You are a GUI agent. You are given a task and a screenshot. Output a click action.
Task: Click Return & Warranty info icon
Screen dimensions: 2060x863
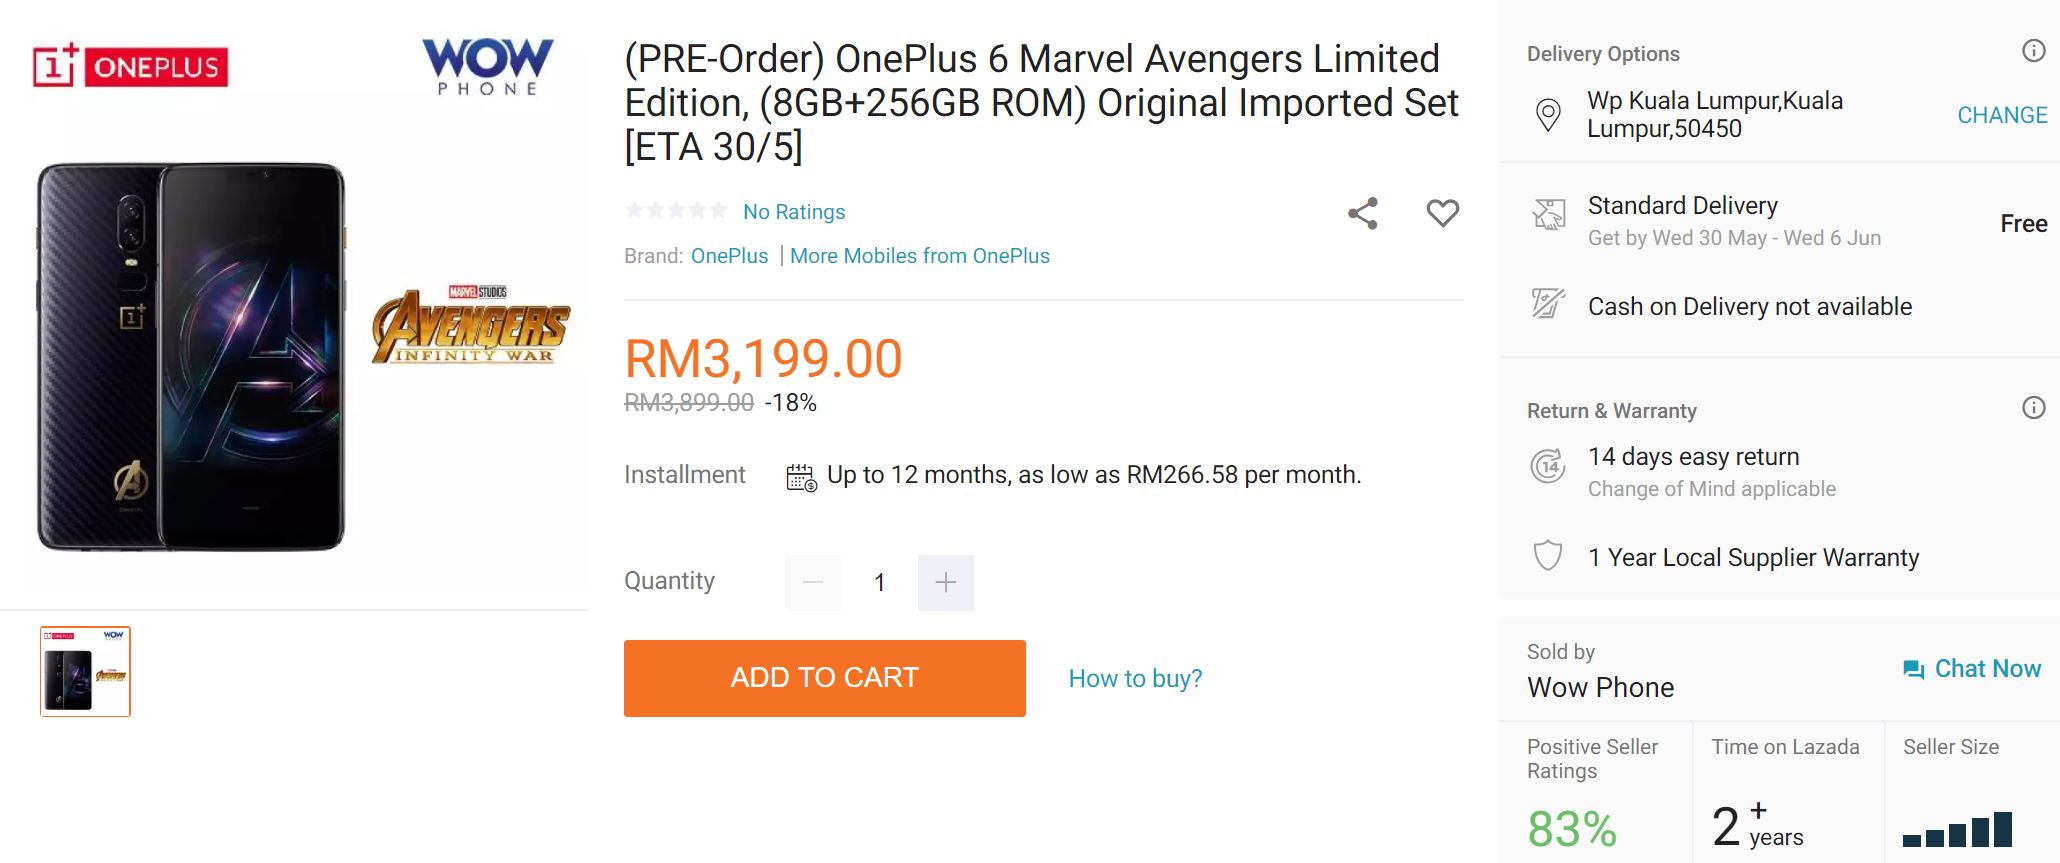tap(2033, 408)
